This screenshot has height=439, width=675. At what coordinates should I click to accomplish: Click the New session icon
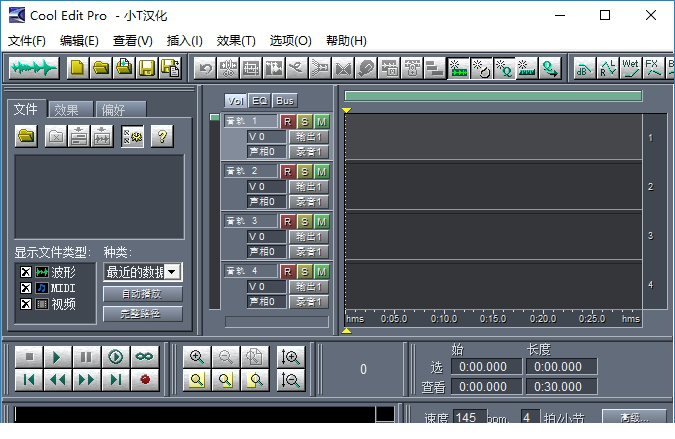(78, 68)
